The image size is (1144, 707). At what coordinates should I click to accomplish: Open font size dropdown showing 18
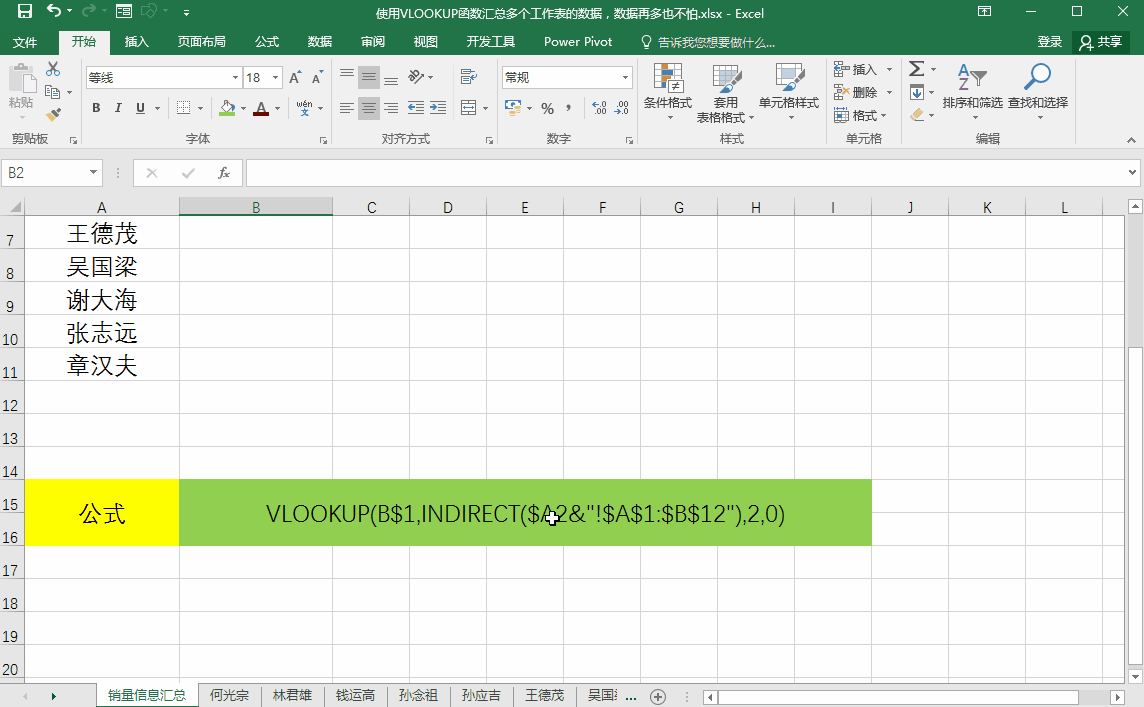coord(276,77)
